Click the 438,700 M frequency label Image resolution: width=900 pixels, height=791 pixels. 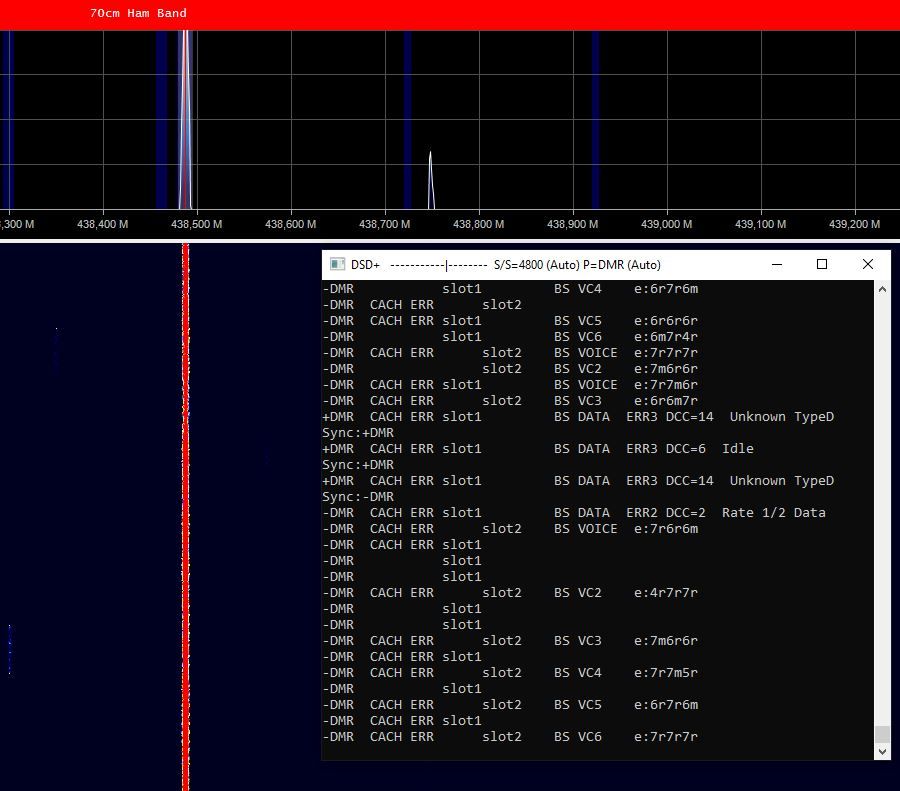[385, 224]
